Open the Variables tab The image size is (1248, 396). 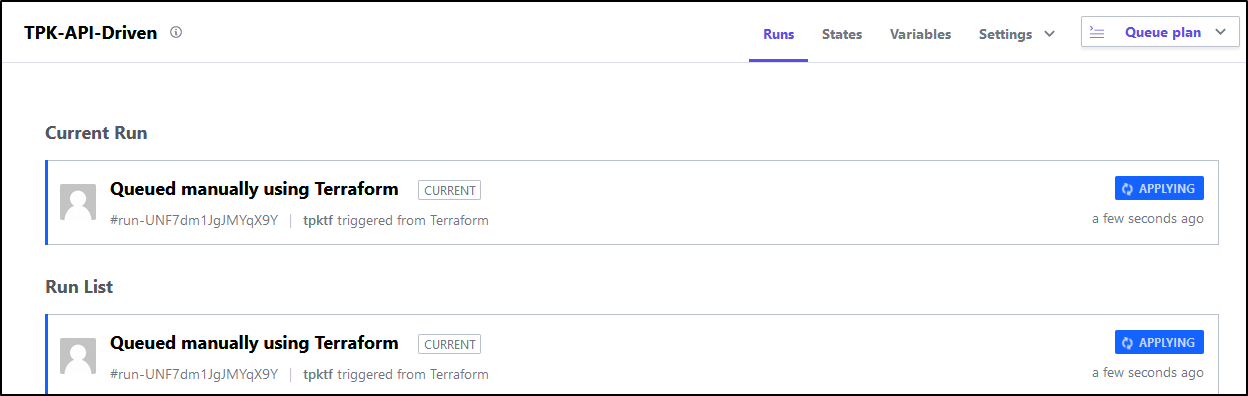coord(920,34)
